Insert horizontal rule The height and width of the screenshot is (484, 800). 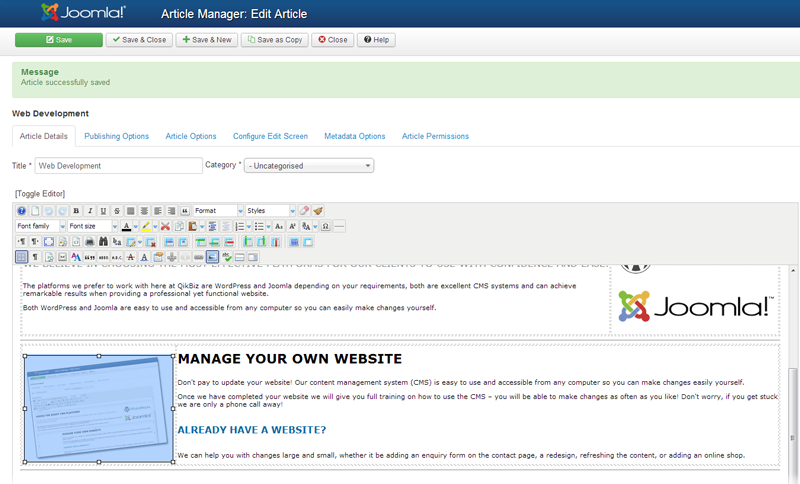[339, 226]
